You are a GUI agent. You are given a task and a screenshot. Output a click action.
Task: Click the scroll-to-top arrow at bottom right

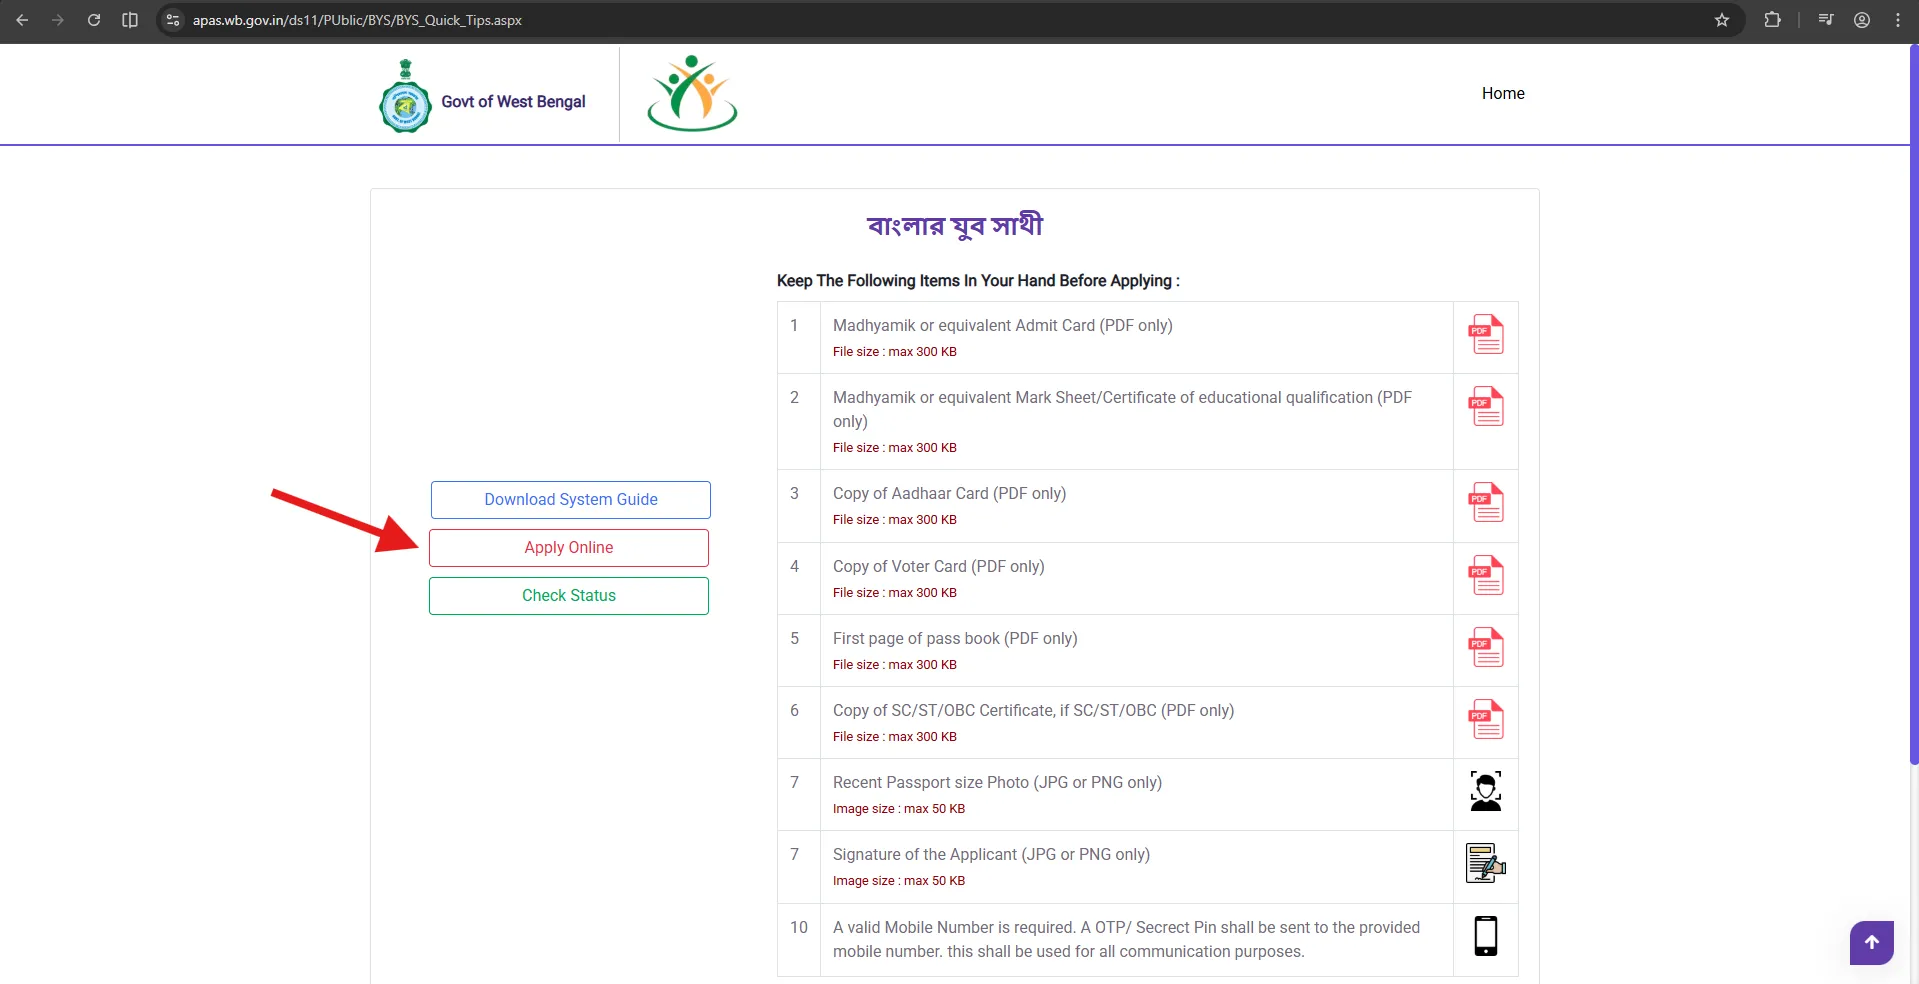1870,942
